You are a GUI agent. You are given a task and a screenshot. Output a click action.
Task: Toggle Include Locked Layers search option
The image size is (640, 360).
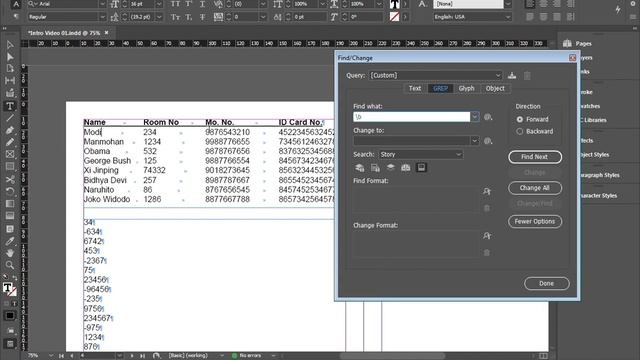[360, 168]
